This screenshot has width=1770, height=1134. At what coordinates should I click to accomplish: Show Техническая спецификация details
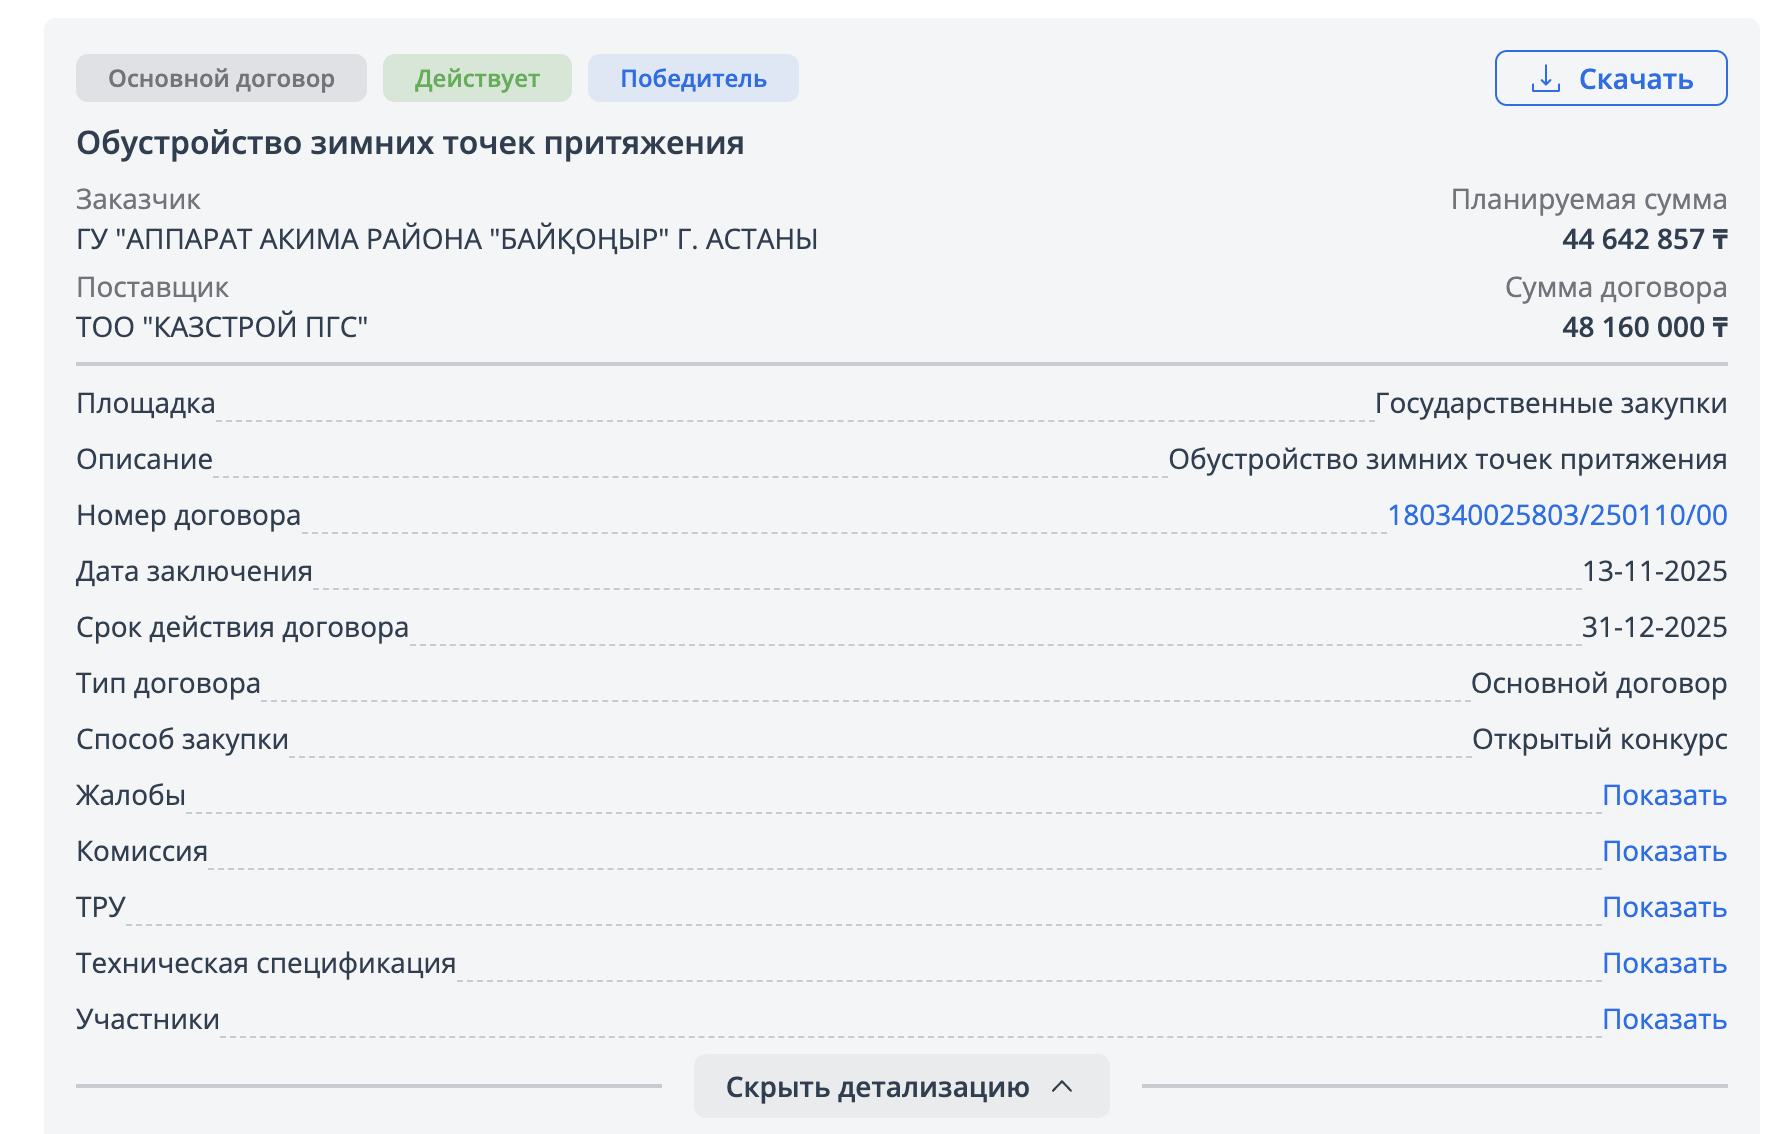point(1664,963)
